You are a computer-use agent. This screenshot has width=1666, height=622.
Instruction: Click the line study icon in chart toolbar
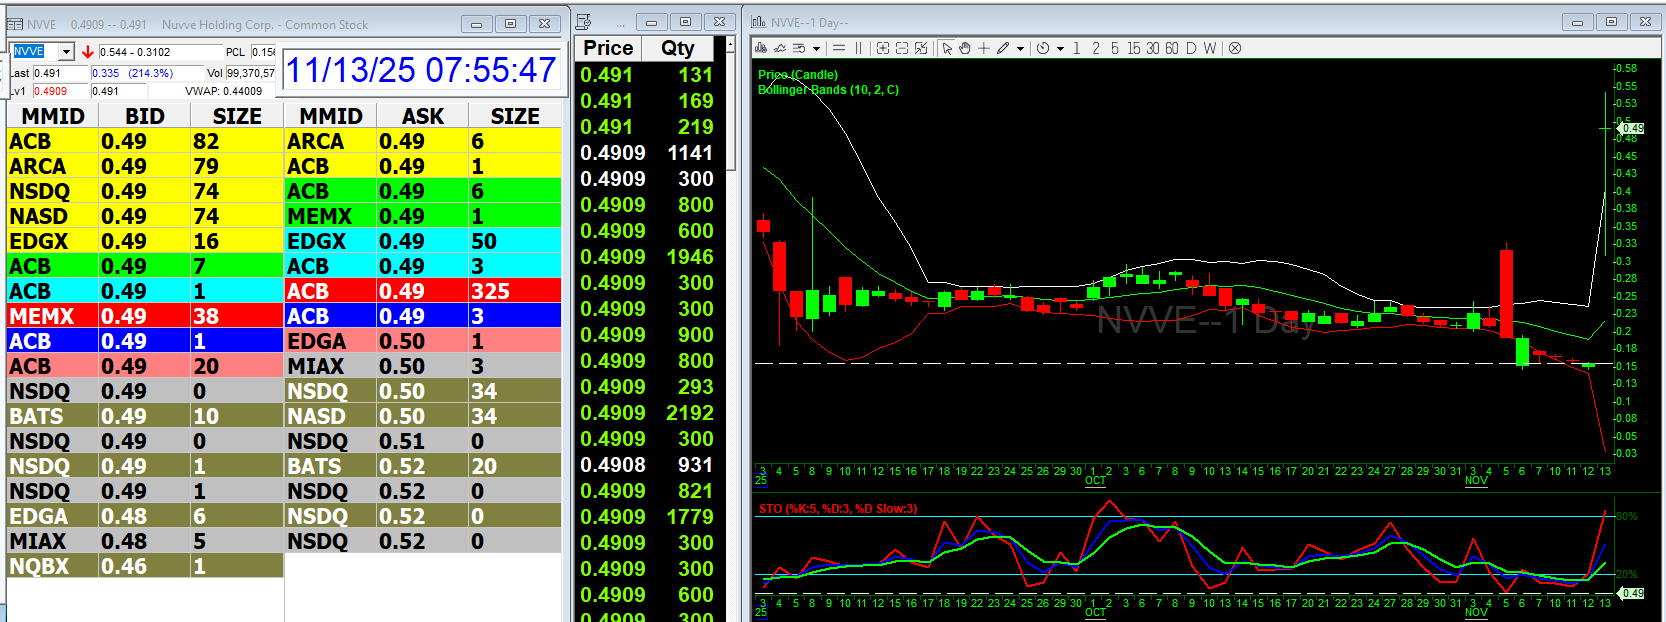(x=780, y=48)
